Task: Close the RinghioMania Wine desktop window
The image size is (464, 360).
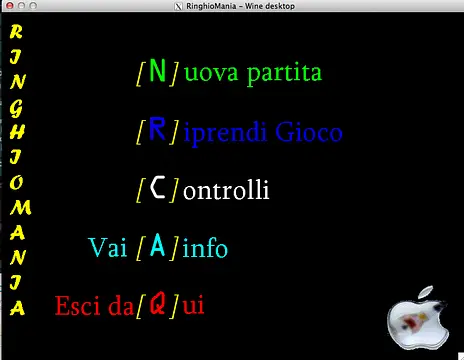Action: (10, 6)
